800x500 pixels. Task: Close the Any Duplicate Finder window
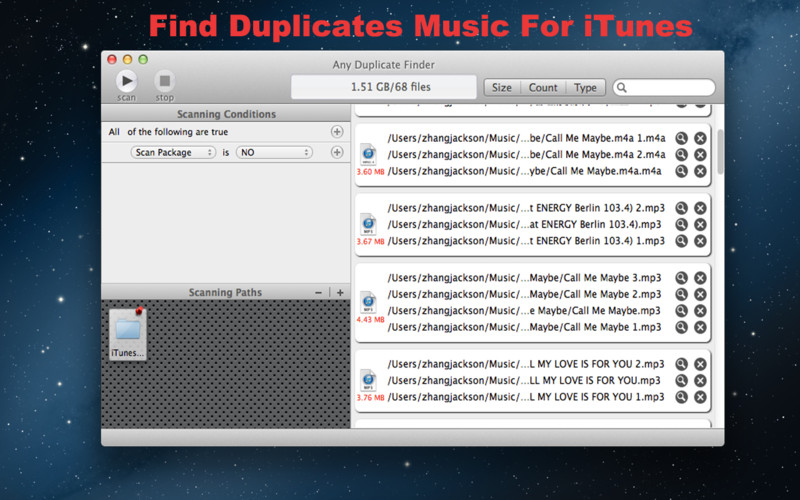coord(112,60)
